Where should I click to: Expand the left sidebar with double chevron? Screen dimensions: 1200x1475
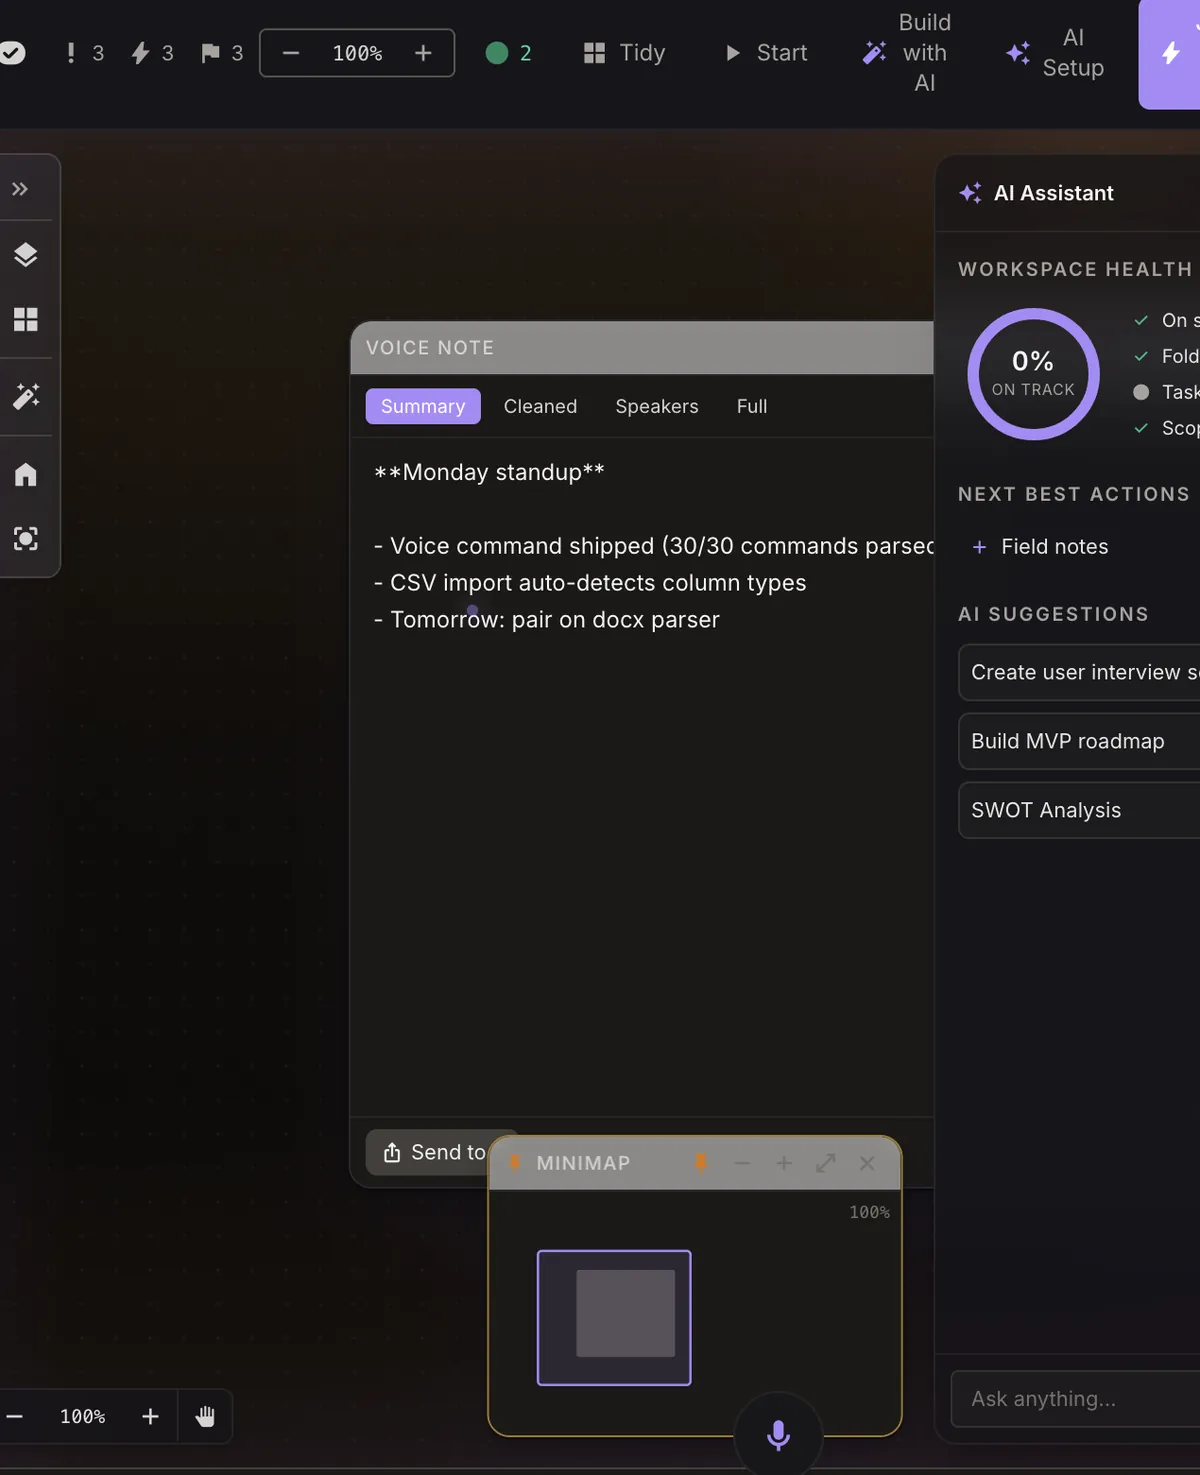[x=20, y=189]
